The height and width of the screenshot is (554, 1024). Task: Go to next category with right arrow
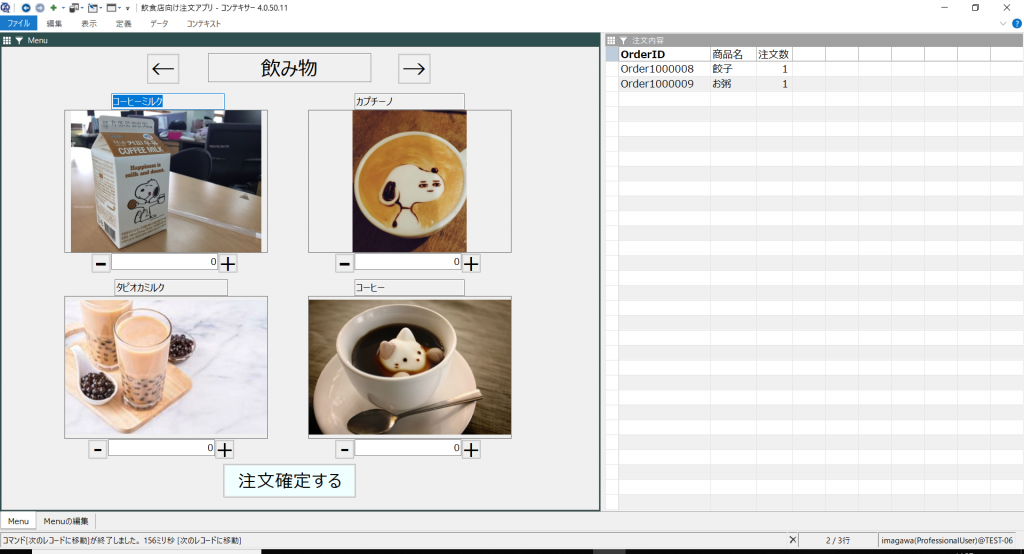(x=414, y=69)
